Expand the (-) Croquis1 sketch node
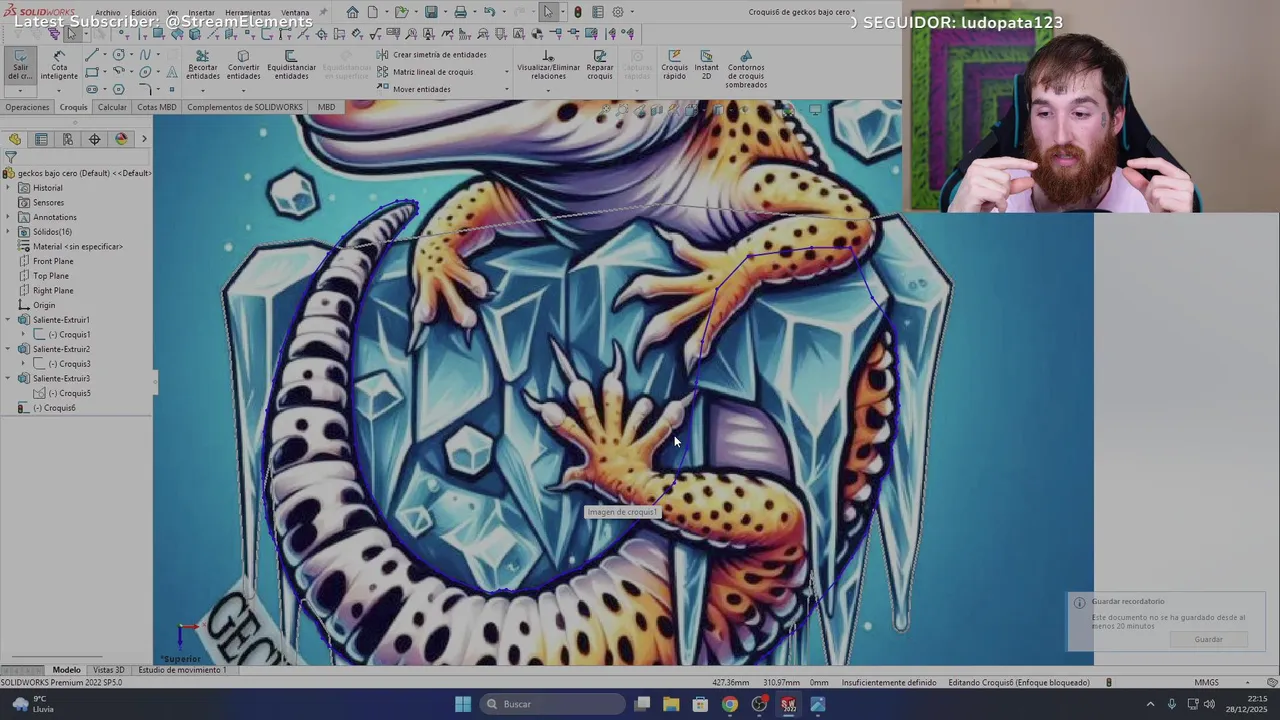Viewport: 1280px width, 720px height. (25, 334)
